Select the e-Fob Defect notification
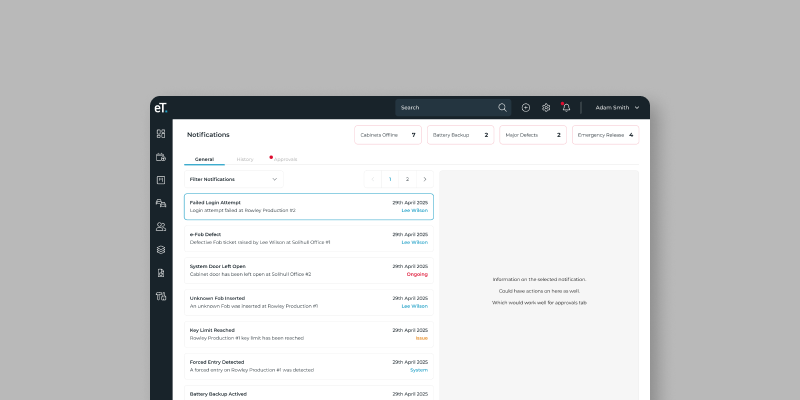 coord(309,238)
